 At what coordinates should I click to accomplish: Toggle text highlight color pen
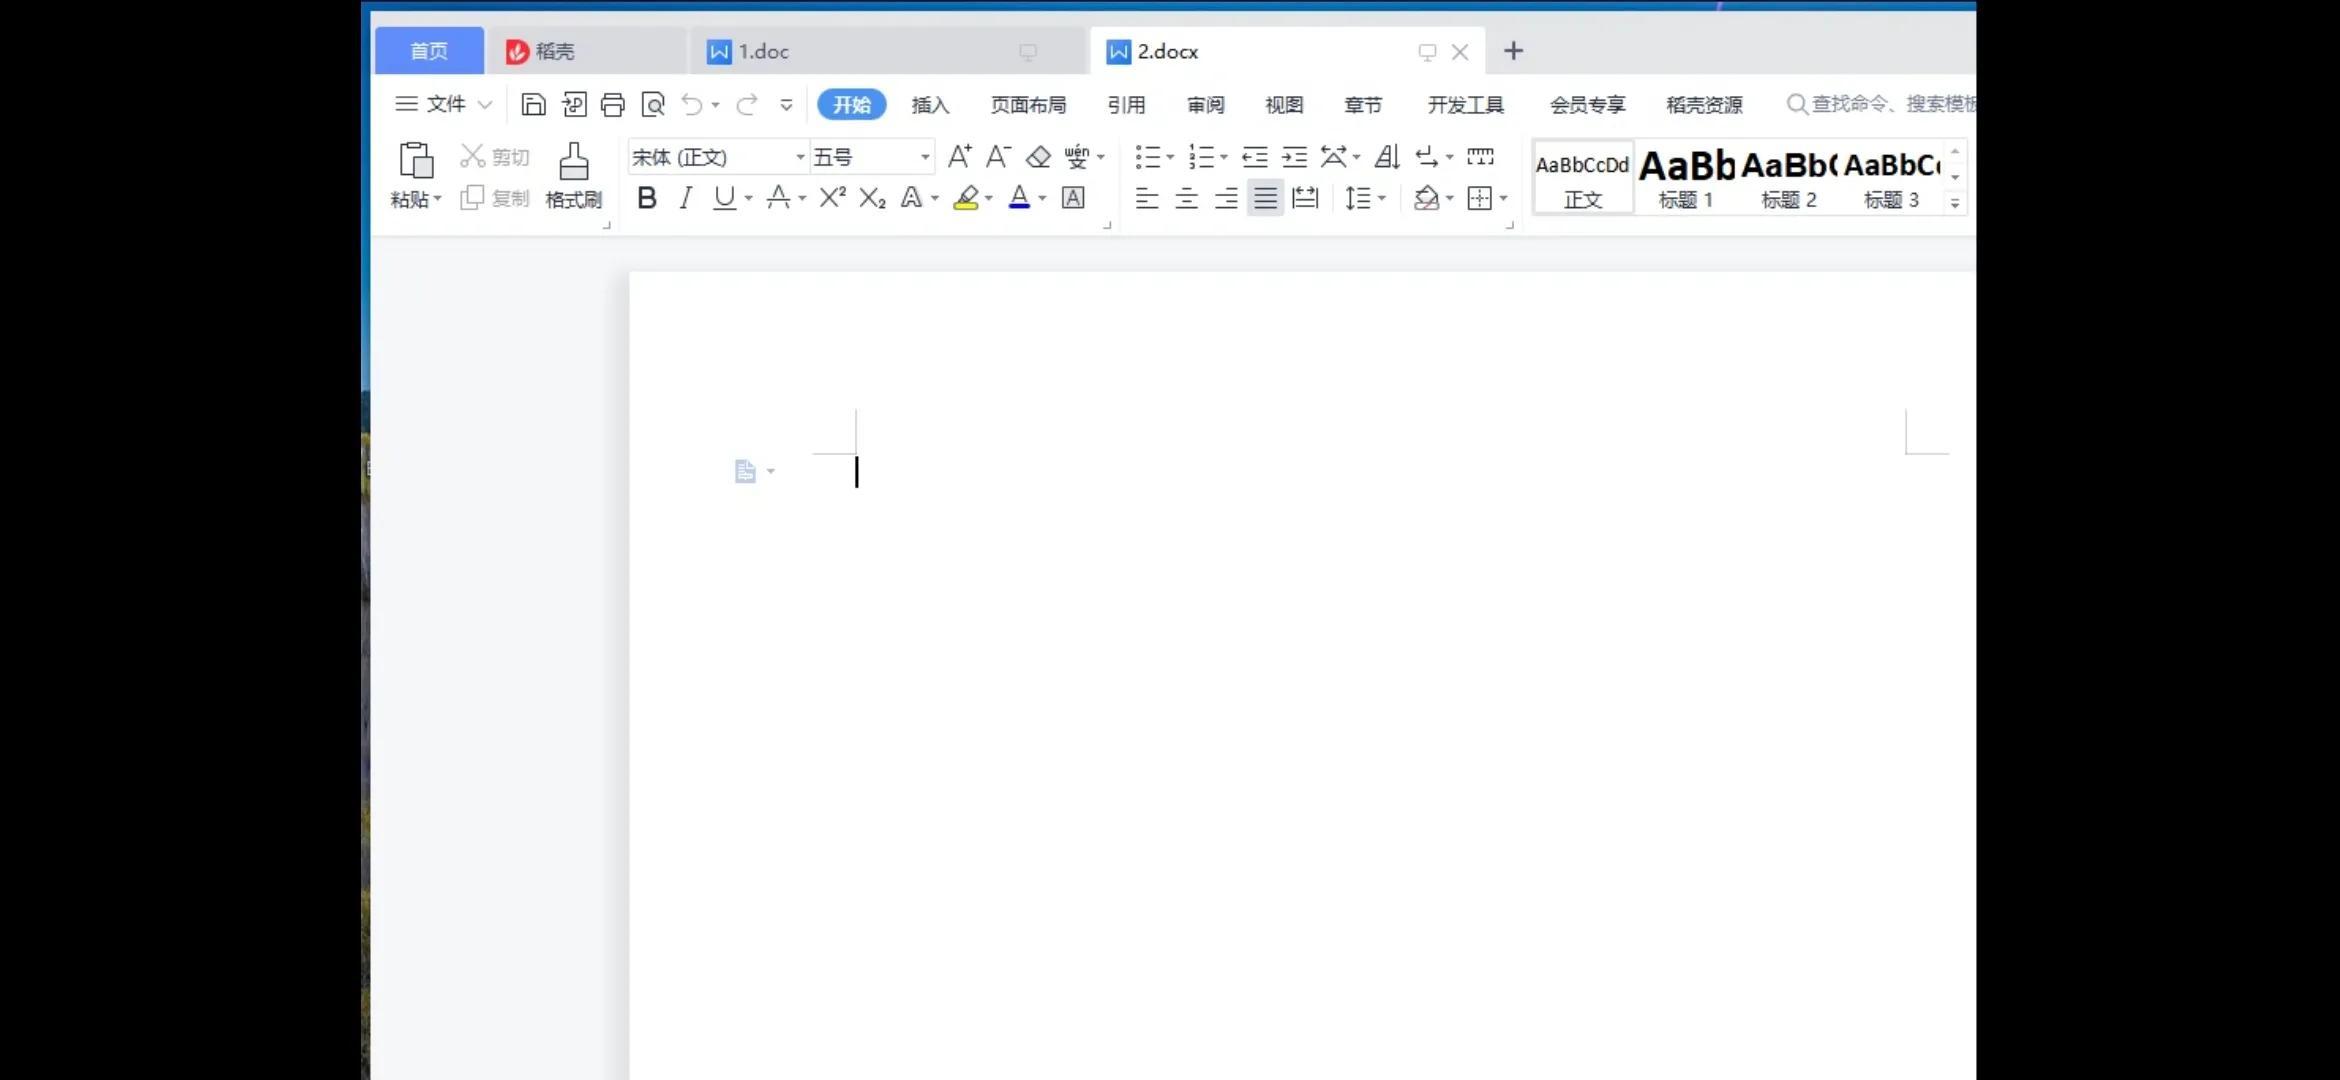(x=966, y=198)
